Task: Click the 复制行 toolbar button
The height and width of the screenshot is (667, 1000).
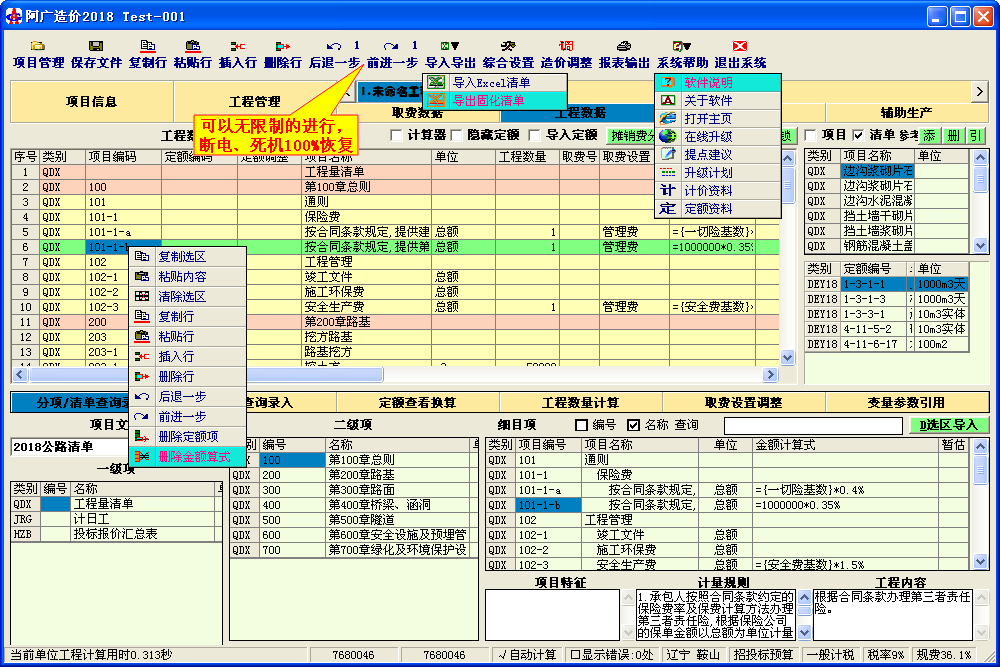Action: coord(147,54)
